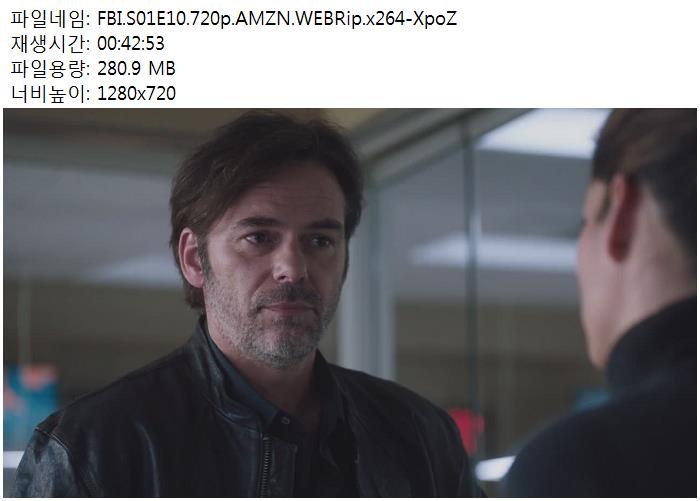Click the AMZN portion of the filename

[x=261, y=19]
